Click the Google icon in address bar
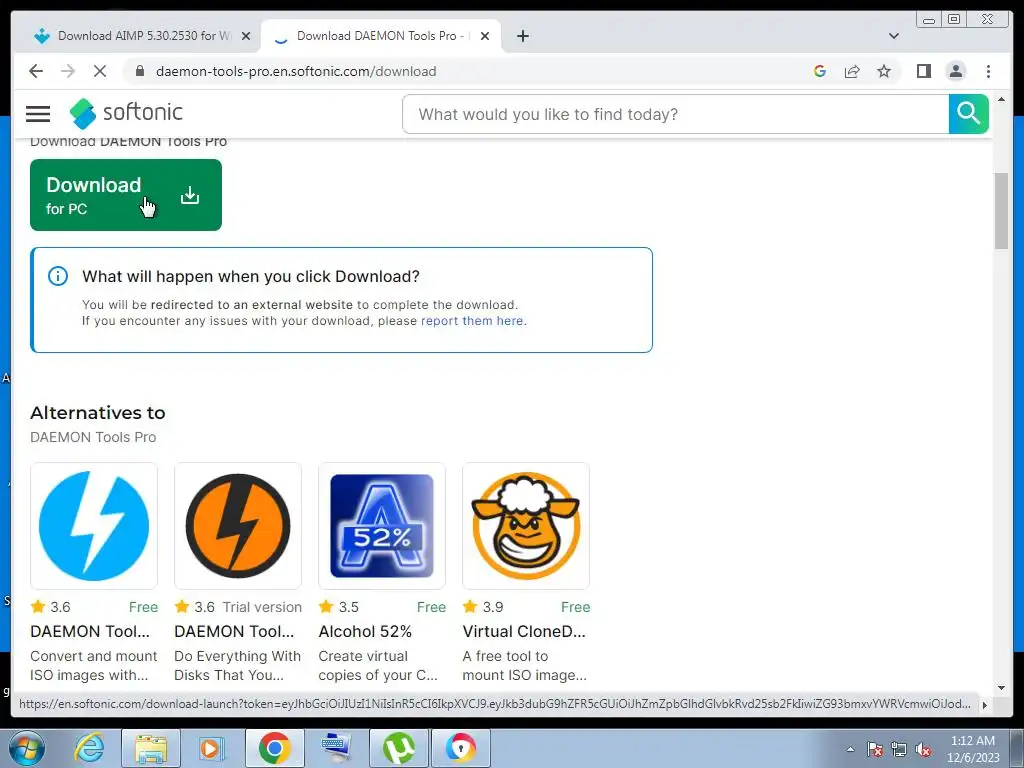Screen dimensions: 1024x768 pos(820,71)
